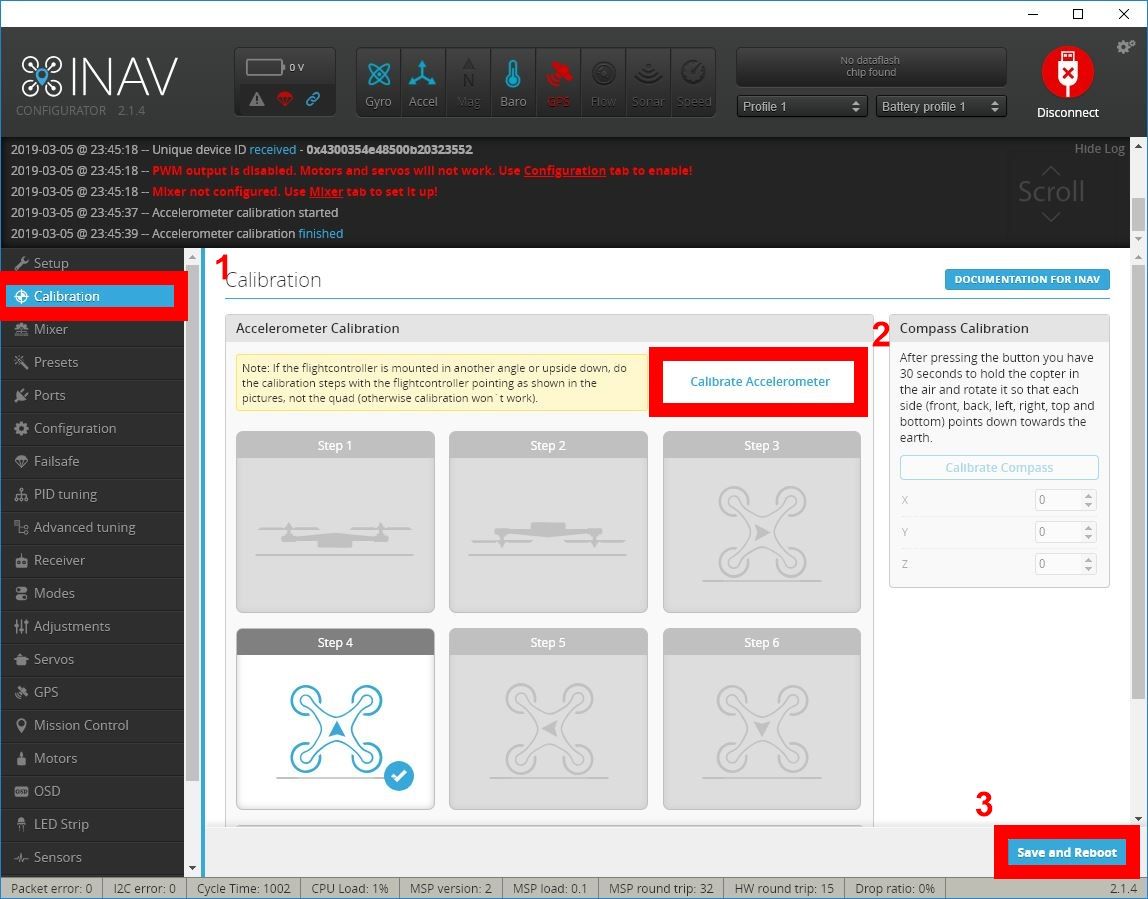
Task: Open settings via the gear icon
Action: click(x=1125, y=47)
